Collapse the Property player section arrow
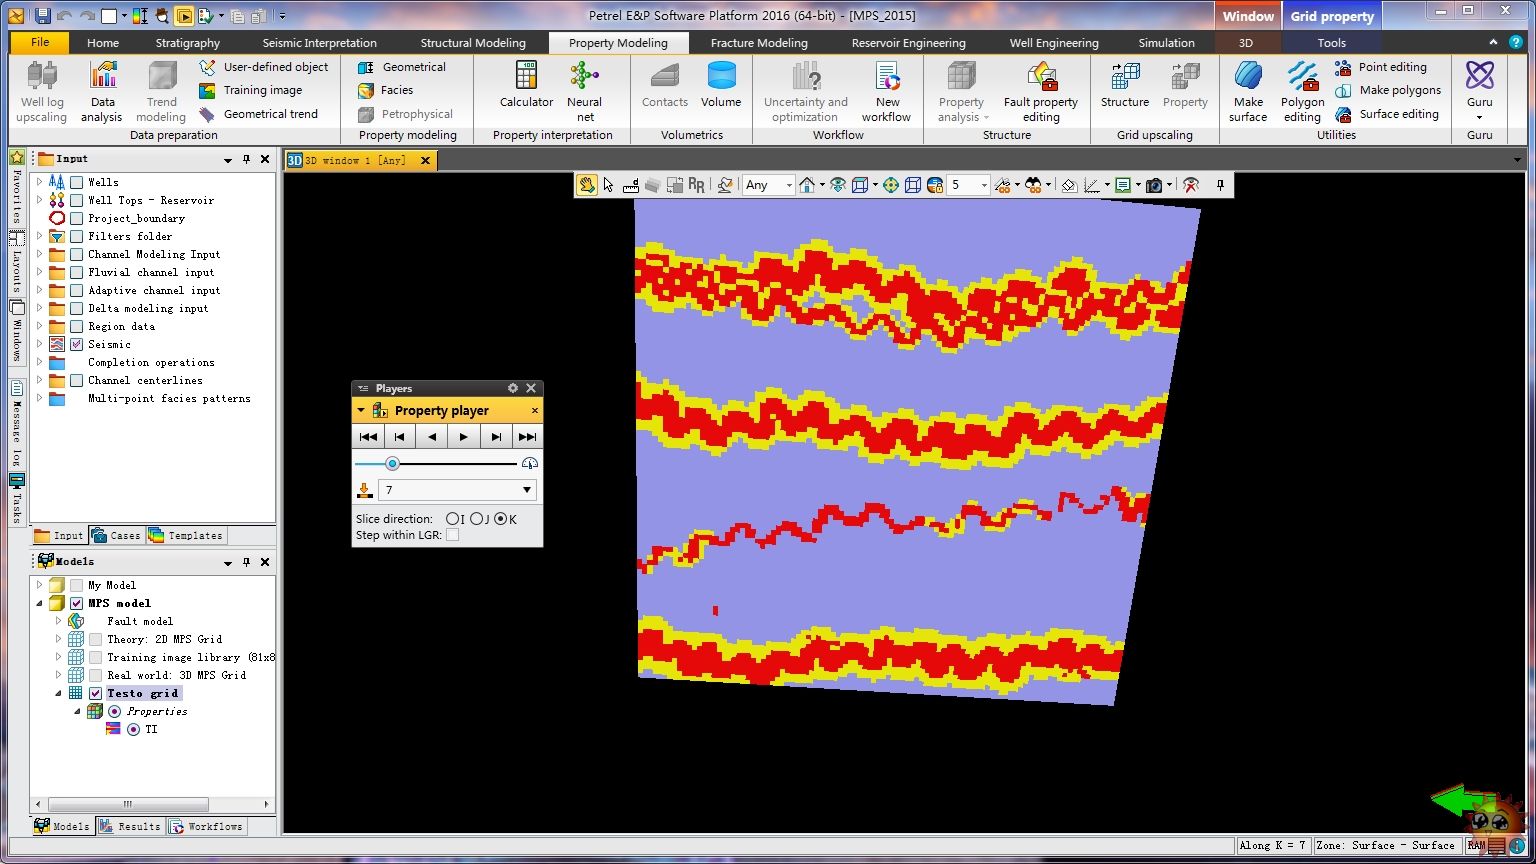Screen dimensions: 1536x864 [x=361, y=410]
